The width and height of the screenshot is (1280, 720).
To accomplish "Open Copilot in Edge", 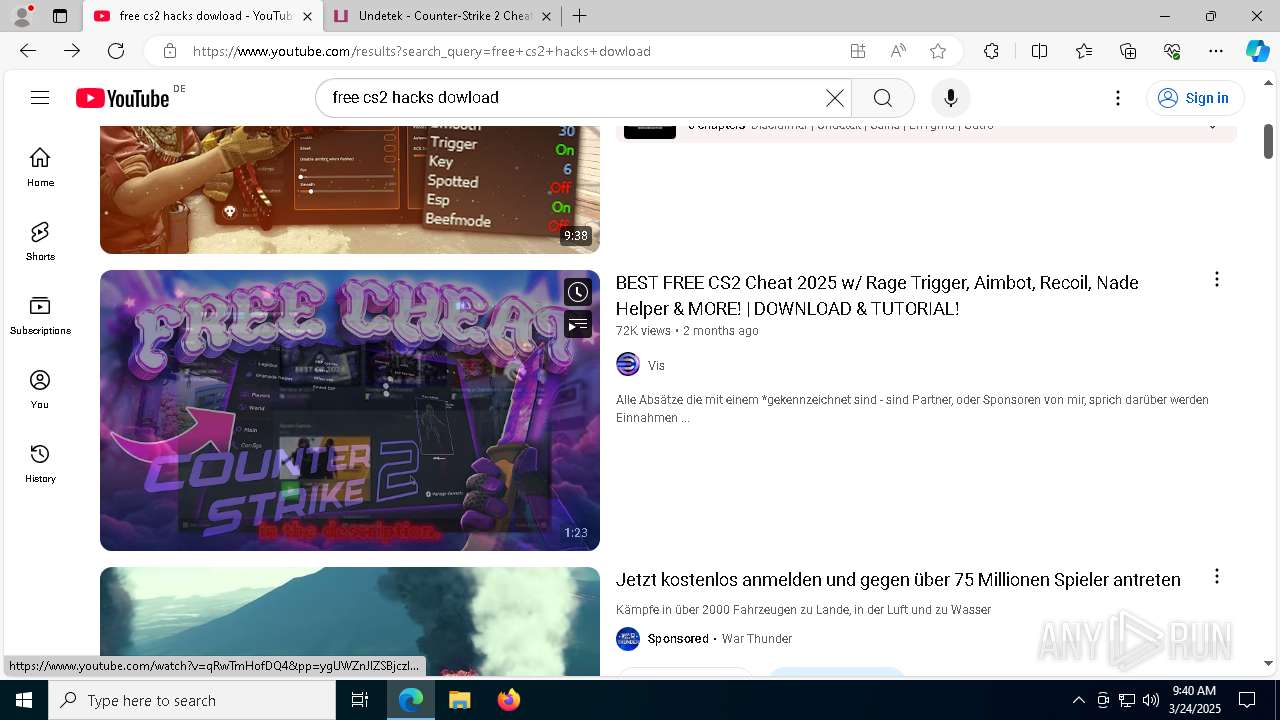I will tap(1257, 51).
